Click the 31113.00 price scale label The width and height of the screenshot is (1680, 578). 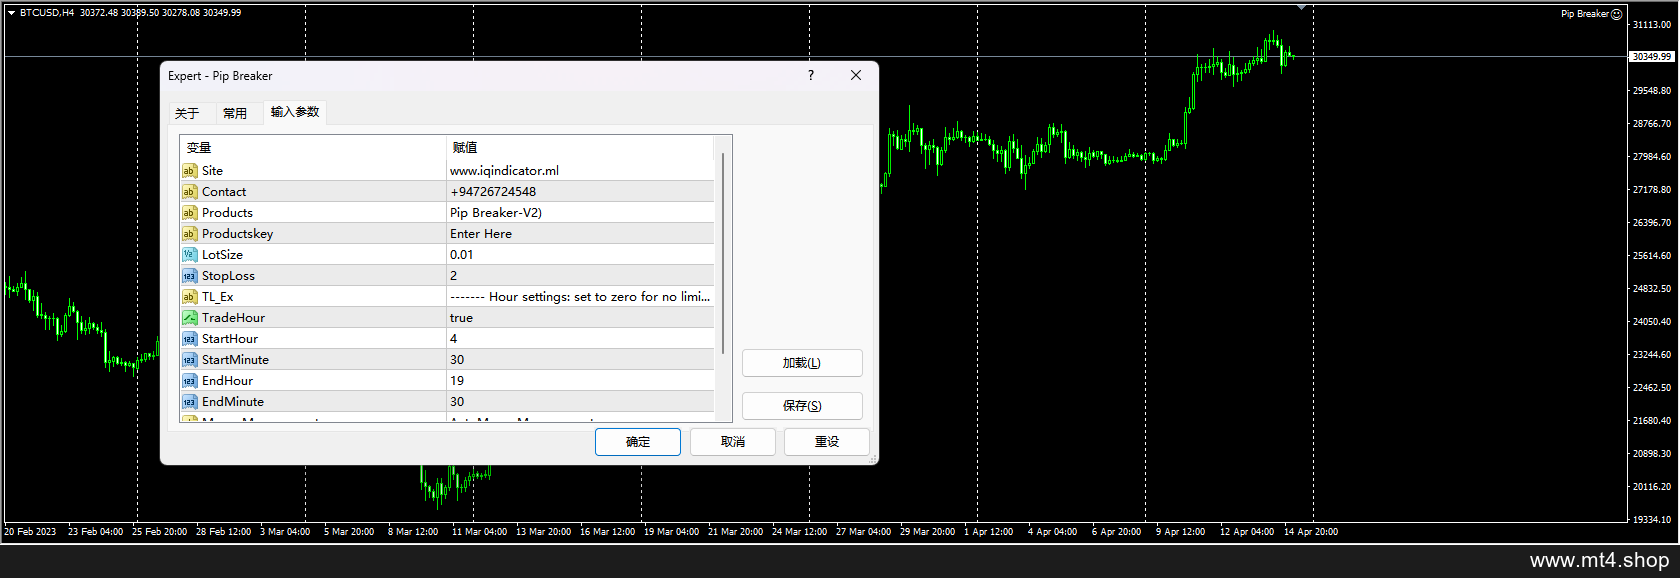(x=1652, y=25)
